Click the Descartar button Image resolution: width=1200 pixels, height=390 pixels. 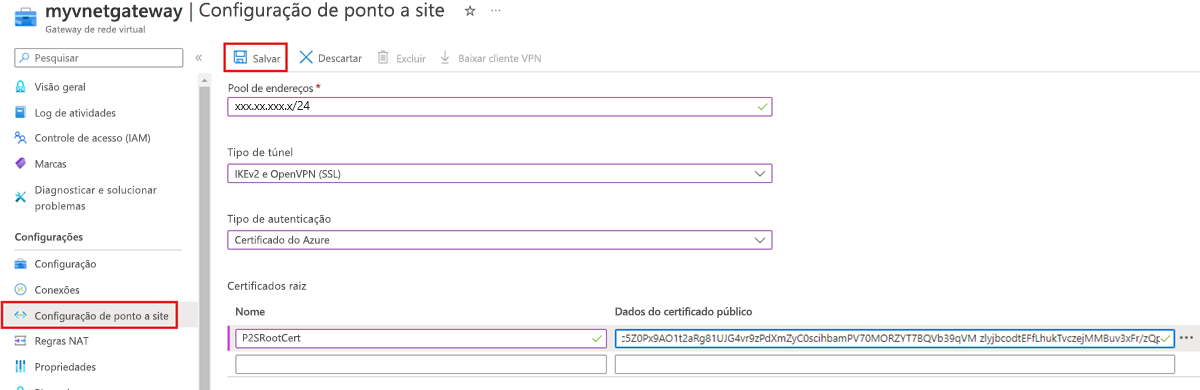(330, 58)
